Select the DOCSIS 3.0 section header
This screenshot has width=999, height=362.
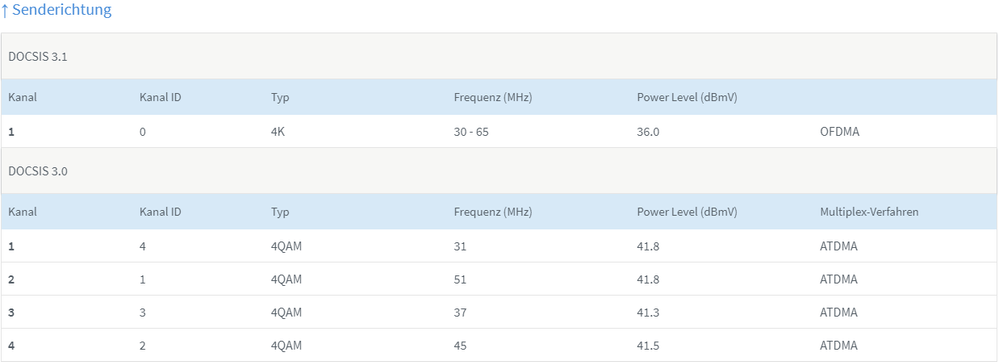500,171
